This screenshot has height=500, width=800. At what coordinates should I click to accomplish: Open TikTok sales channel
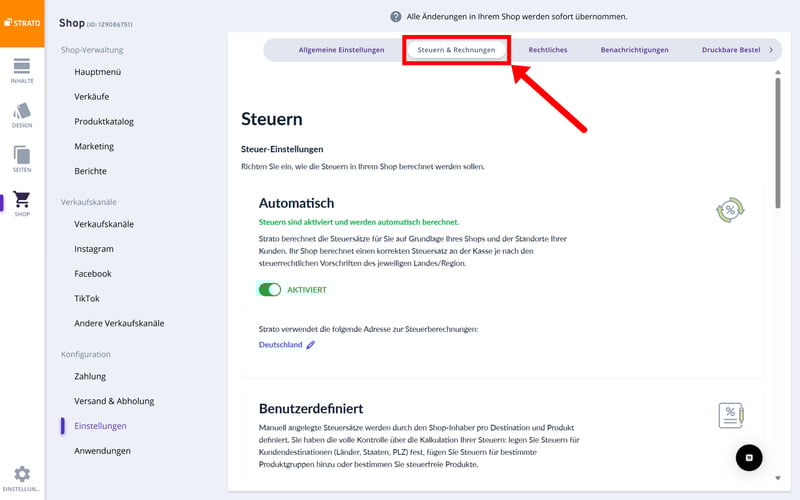pos(87,298)
